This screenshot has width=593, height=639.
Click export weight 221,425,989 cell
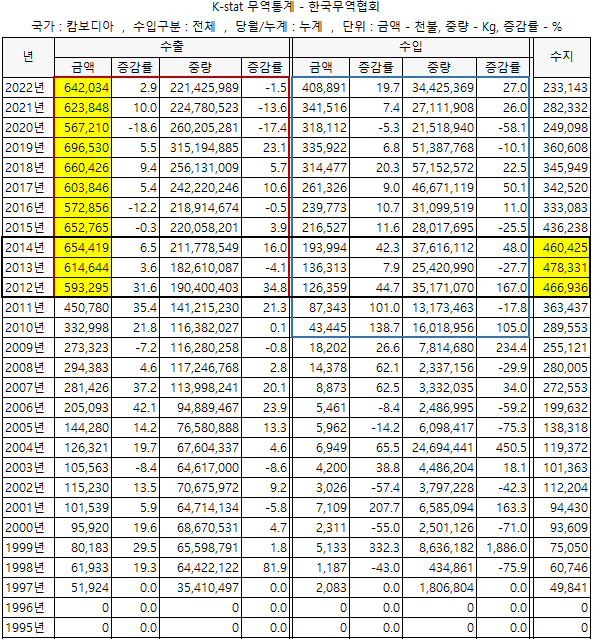pos(201,88)
